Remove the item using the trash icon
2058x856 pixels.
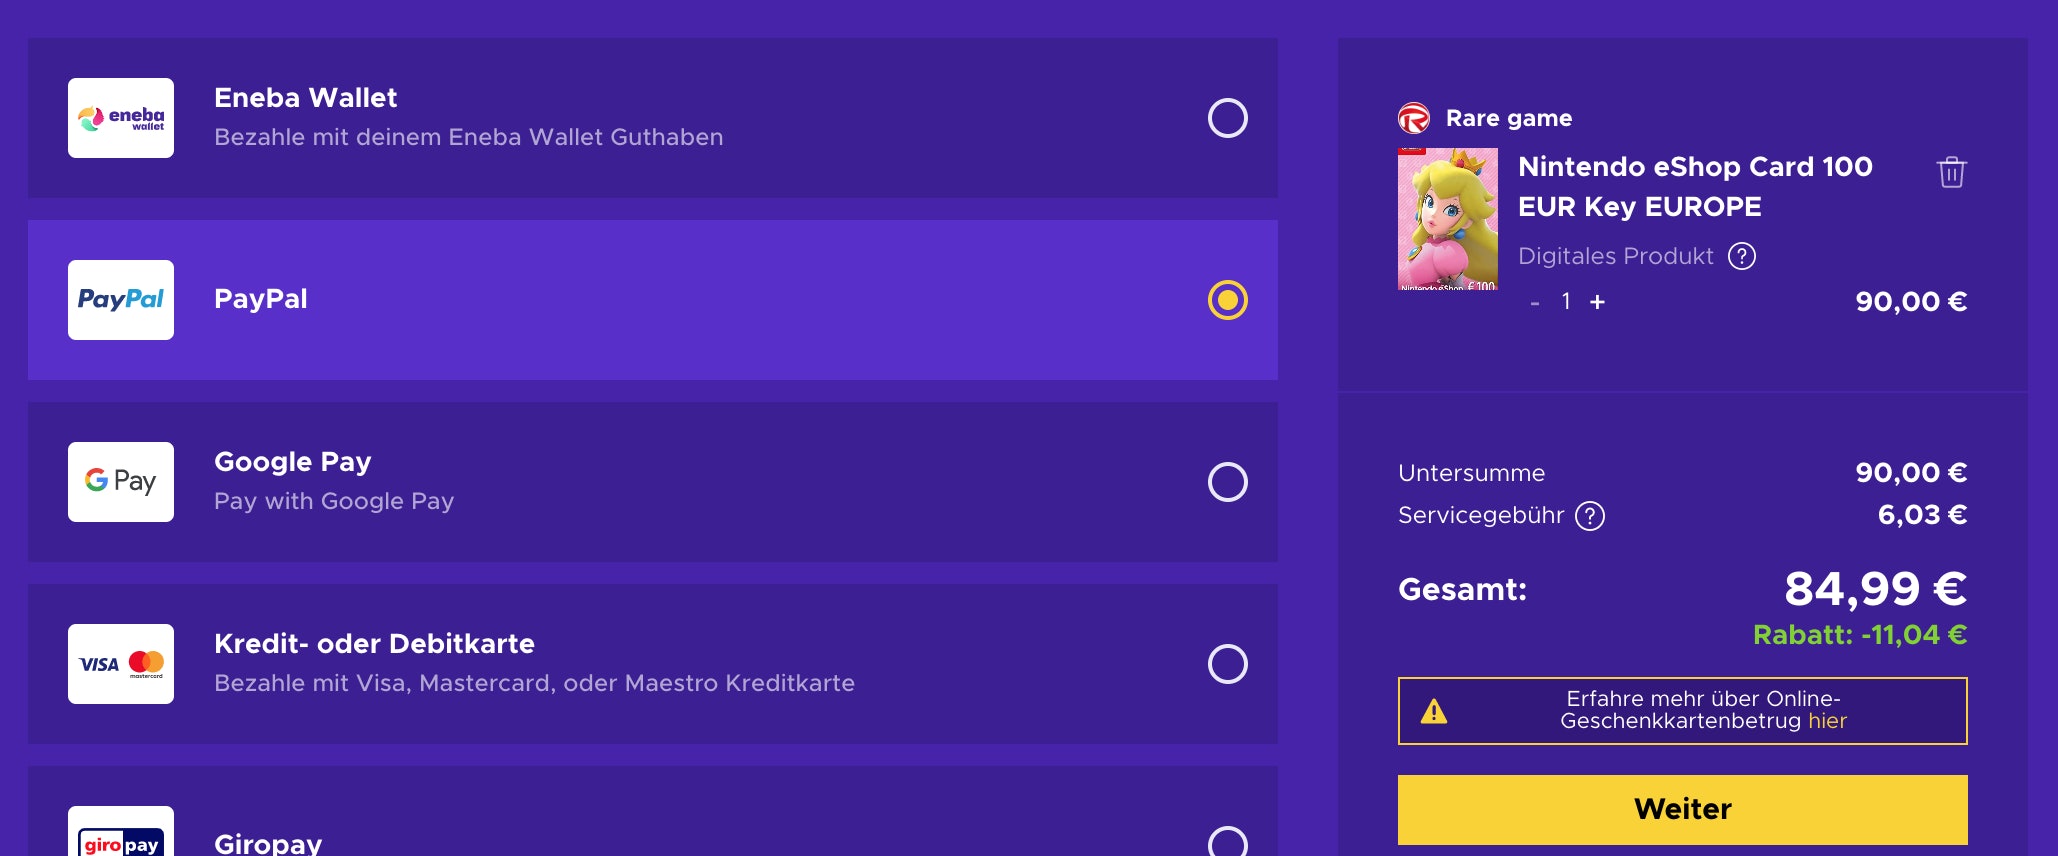click(x=1951, y=172)
